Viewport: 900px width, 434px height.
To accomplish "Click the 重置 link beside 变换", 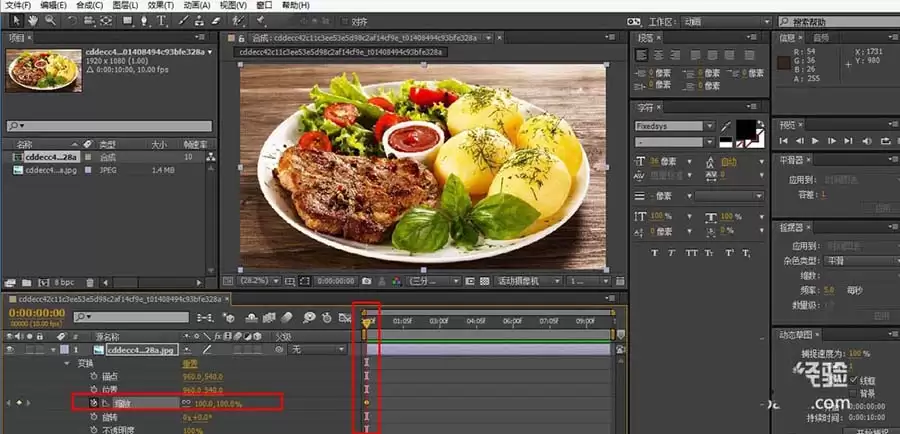I will 190,363.
